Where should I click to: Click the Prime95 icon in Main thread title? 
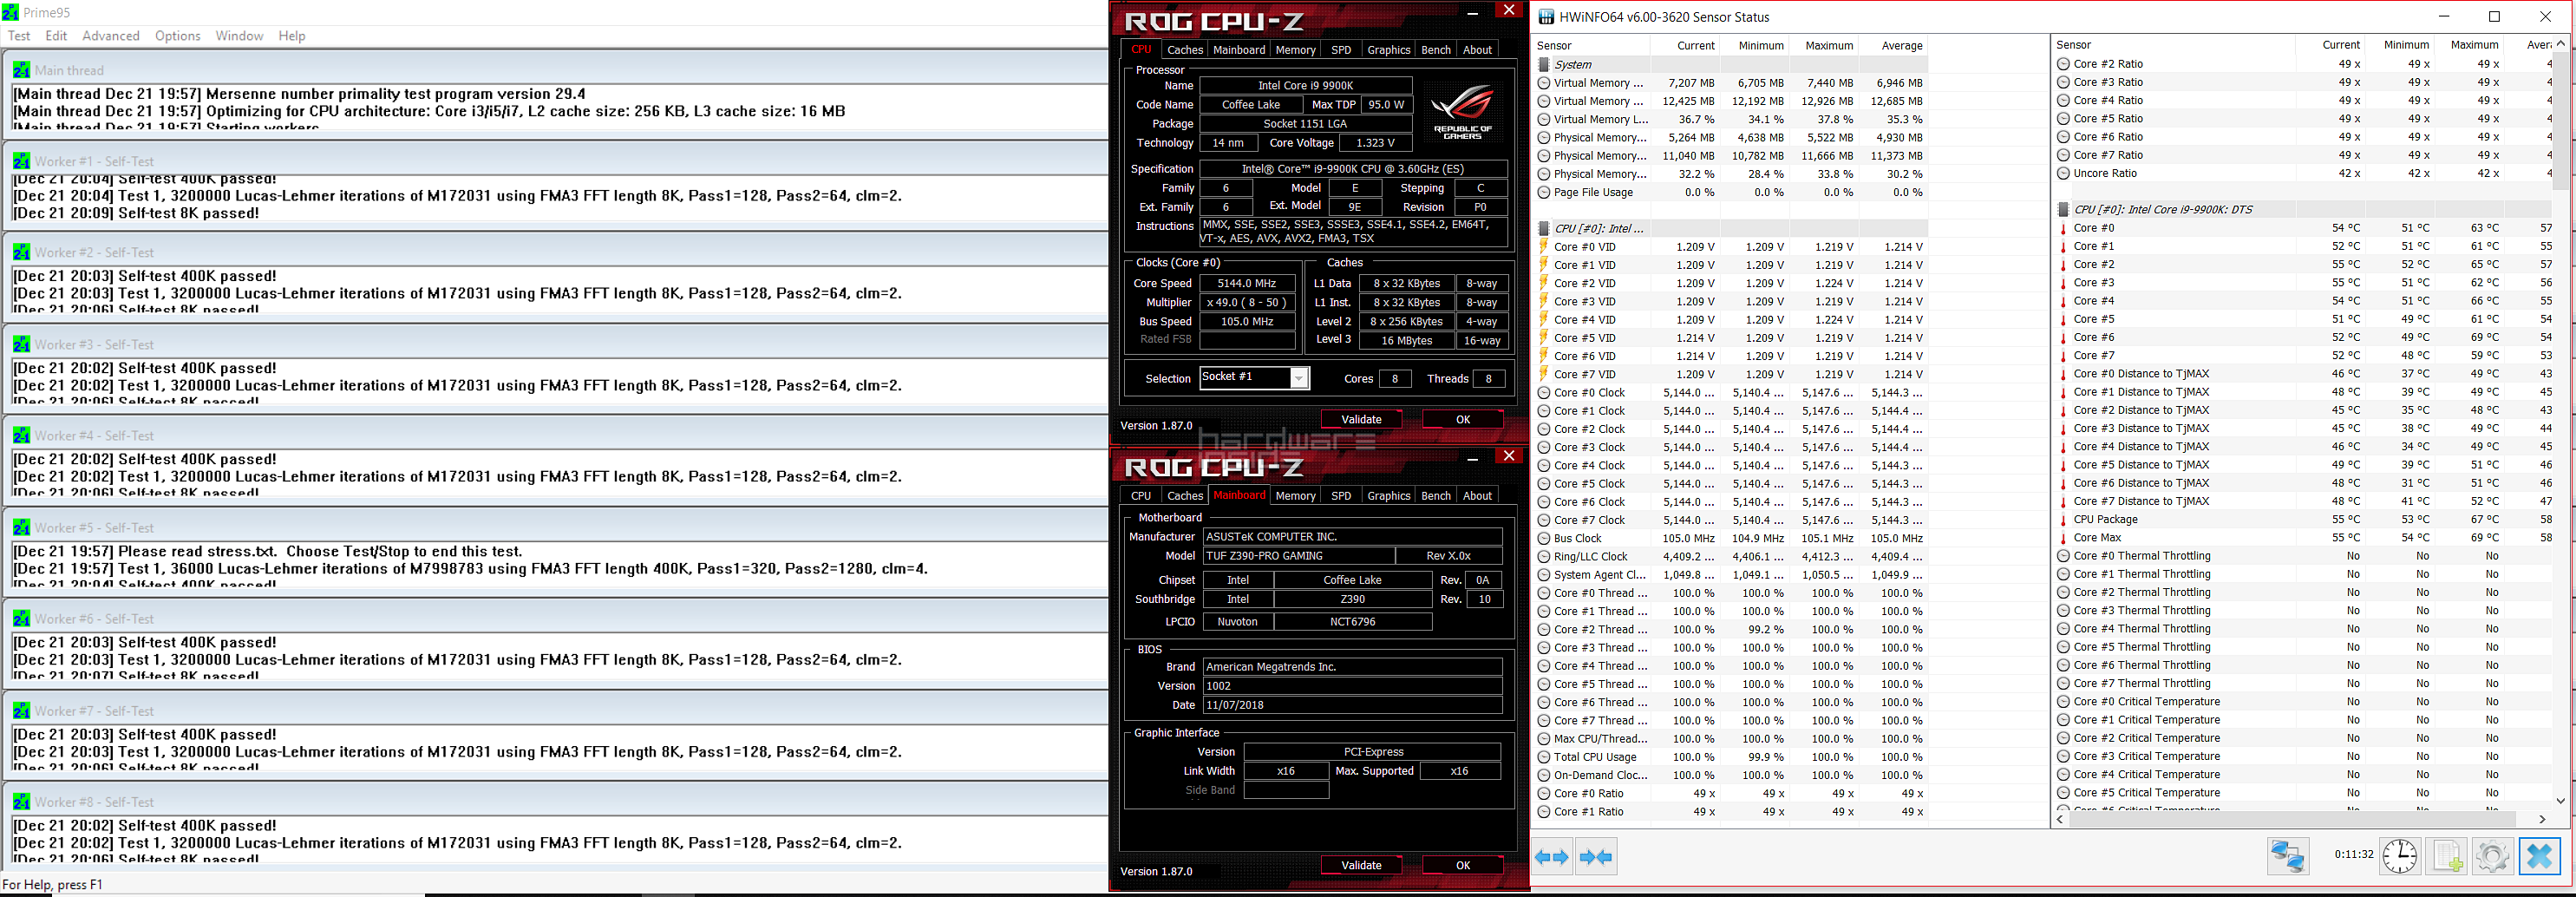tap(21, 70)
